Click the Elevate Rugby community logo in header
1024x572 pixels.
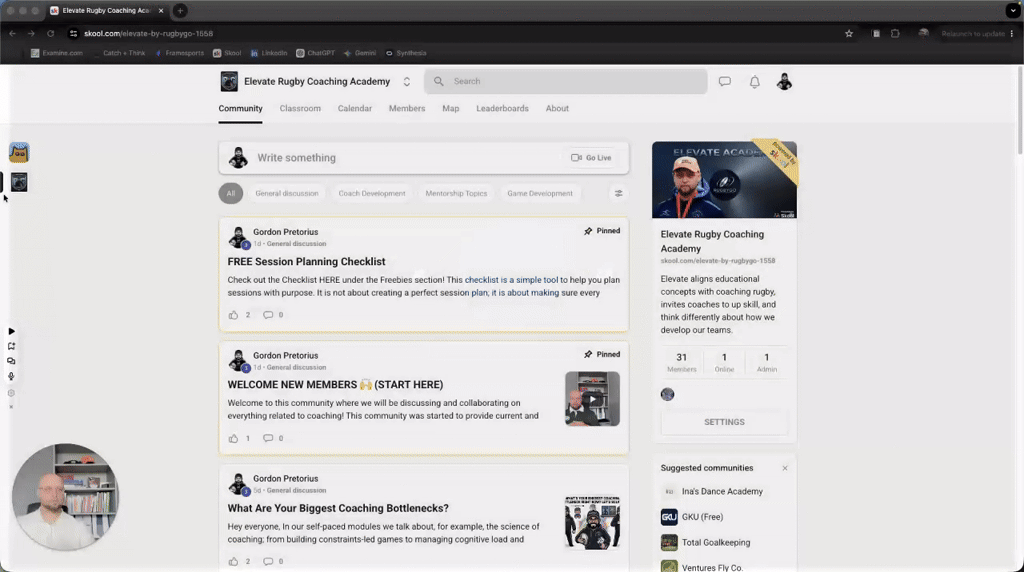[229, 82]
